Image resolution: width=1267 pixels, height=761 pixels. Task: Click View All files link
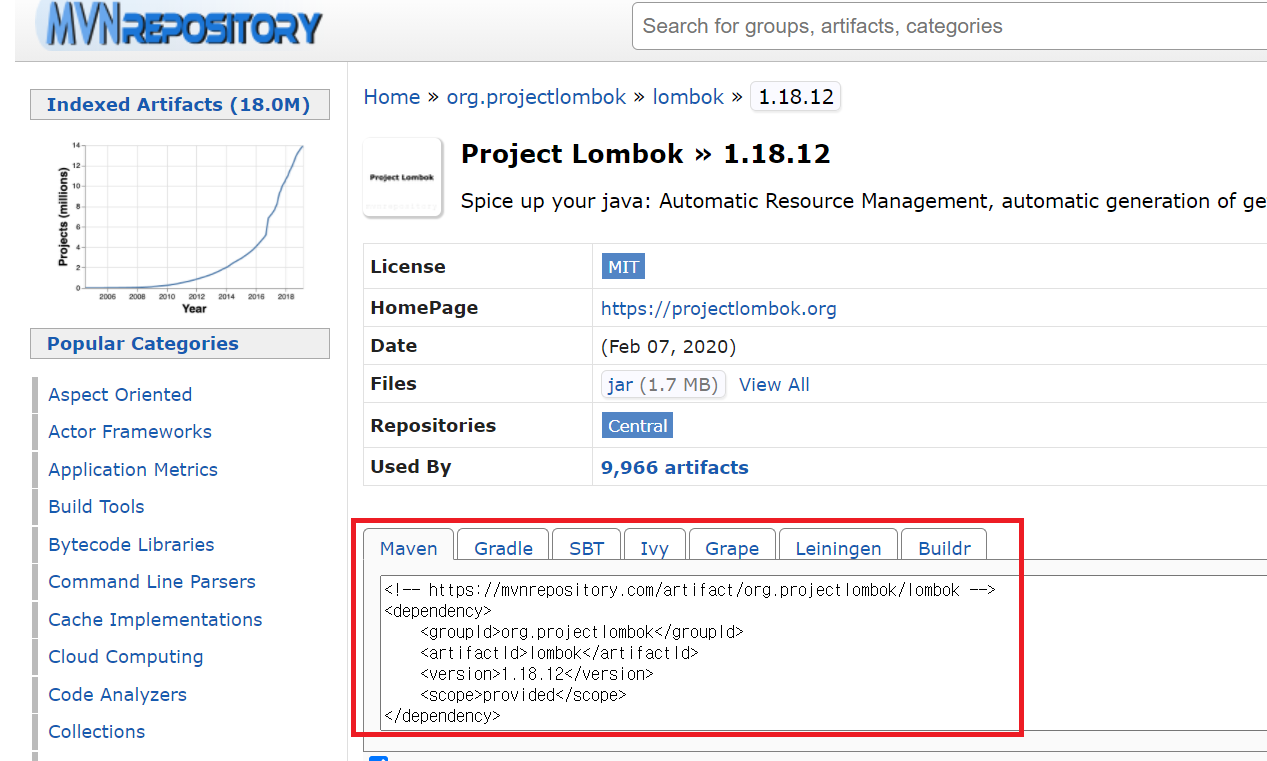pos(774,385)
